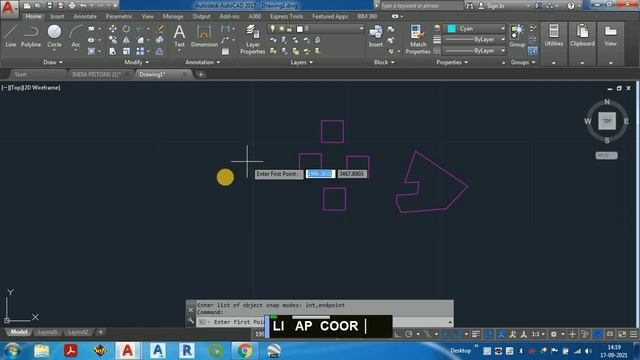Click the TOP face of ViewCube
The width and height of the screenshot is (640, 360).
tap(607, 121)
